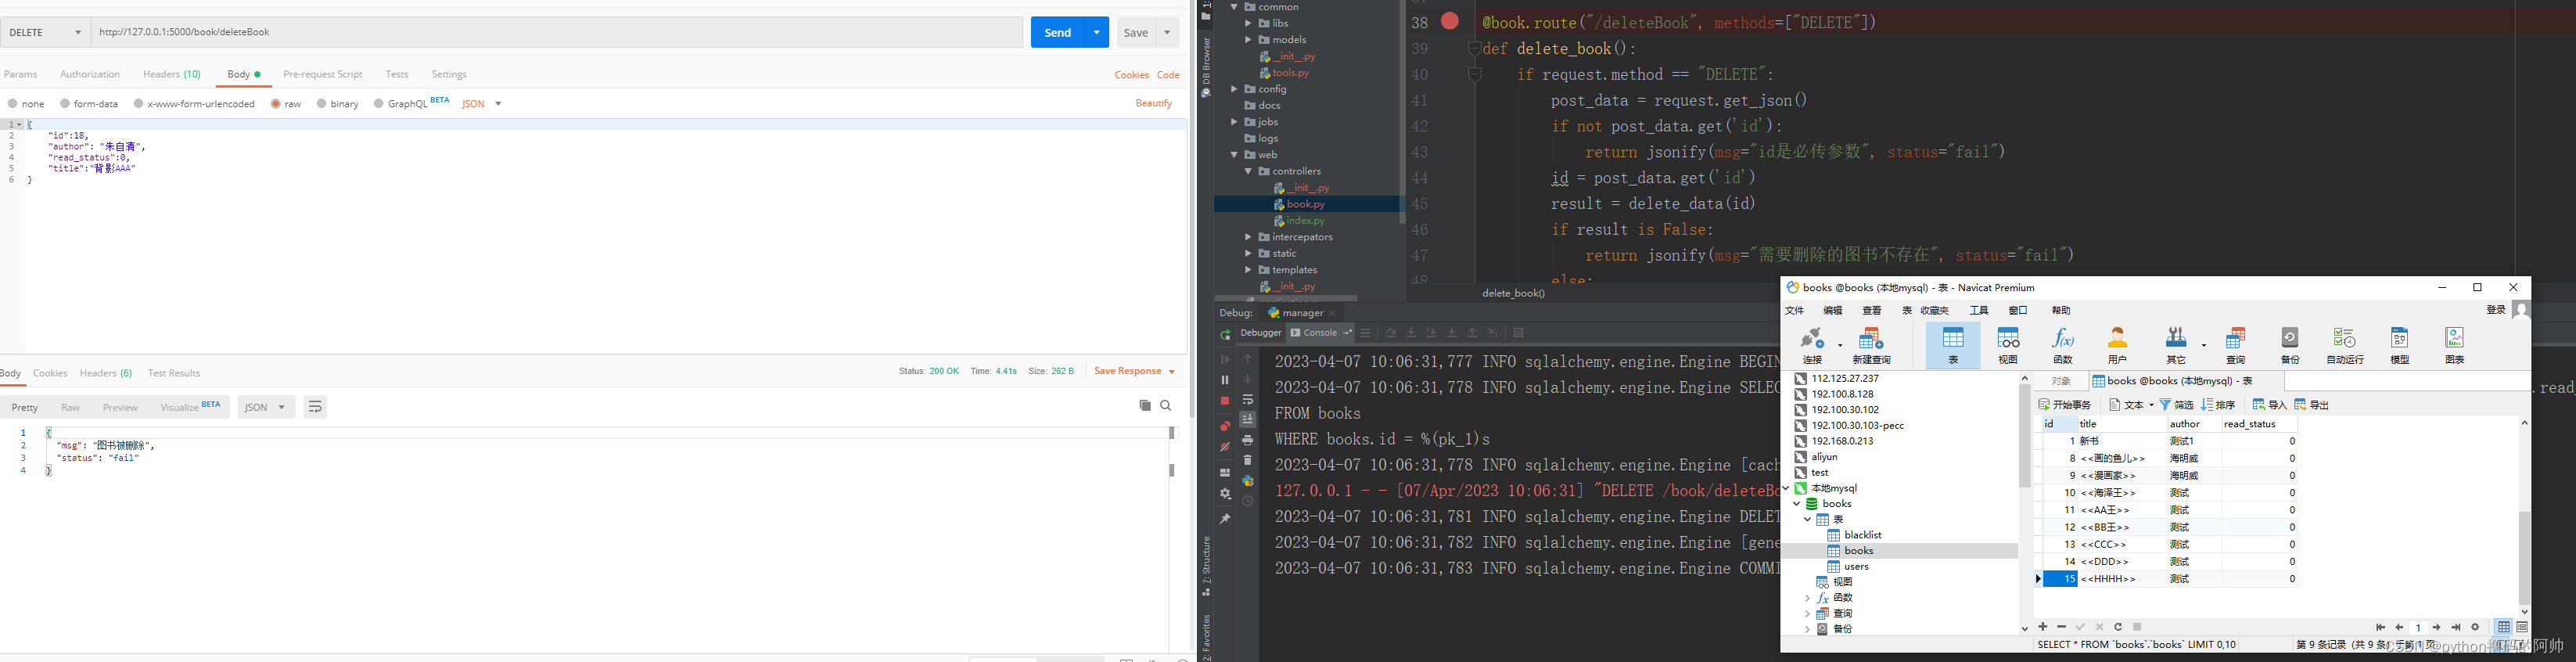The image size is (2576, 662).
Task: Collapse the common folder in project tree
Action: click(x=1235, y=7)
